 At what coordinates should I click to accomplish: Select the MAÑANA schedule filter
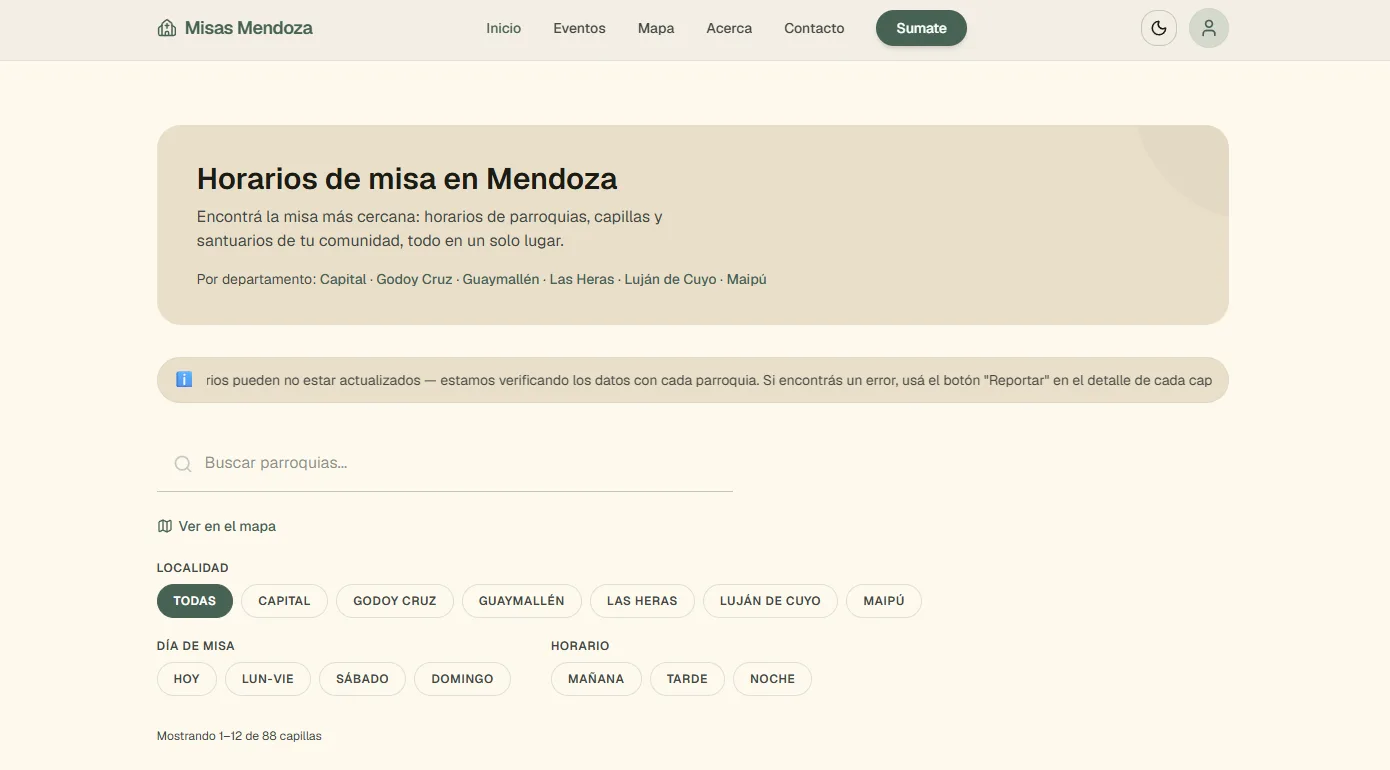pyautogui.click(x=596, y=678)
